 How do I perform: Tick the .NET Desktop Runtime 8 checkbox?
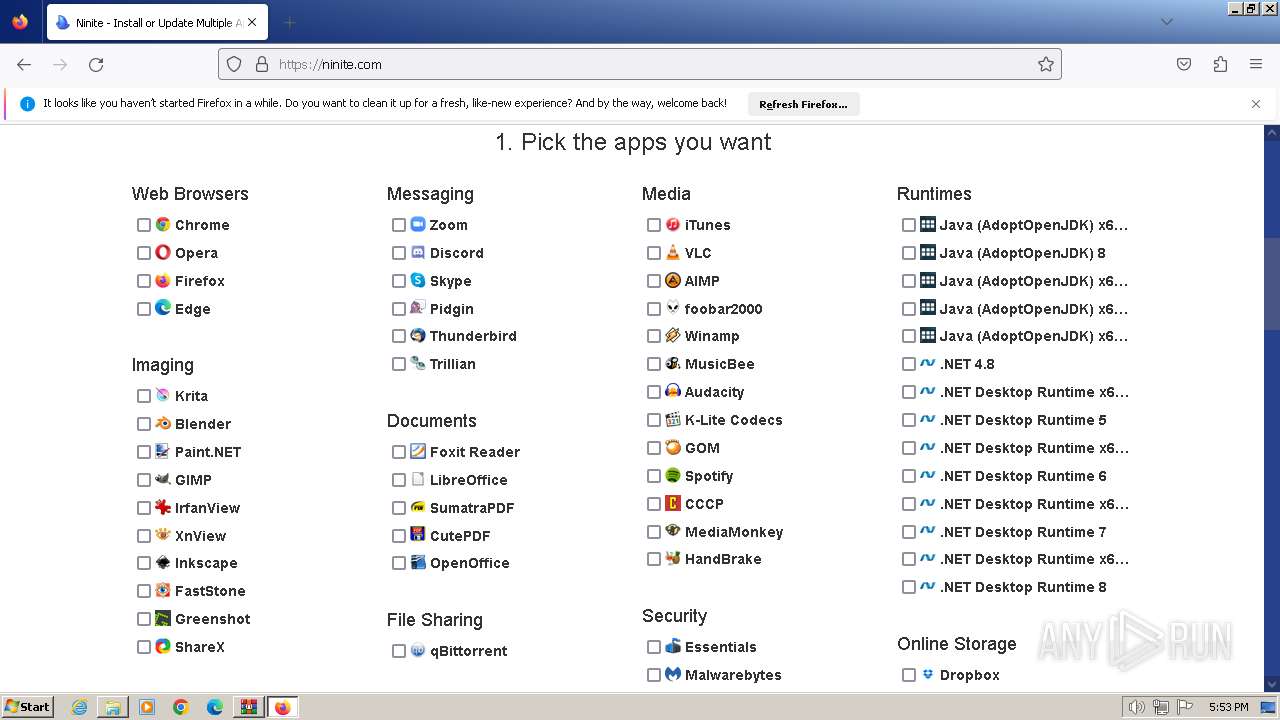909,587
